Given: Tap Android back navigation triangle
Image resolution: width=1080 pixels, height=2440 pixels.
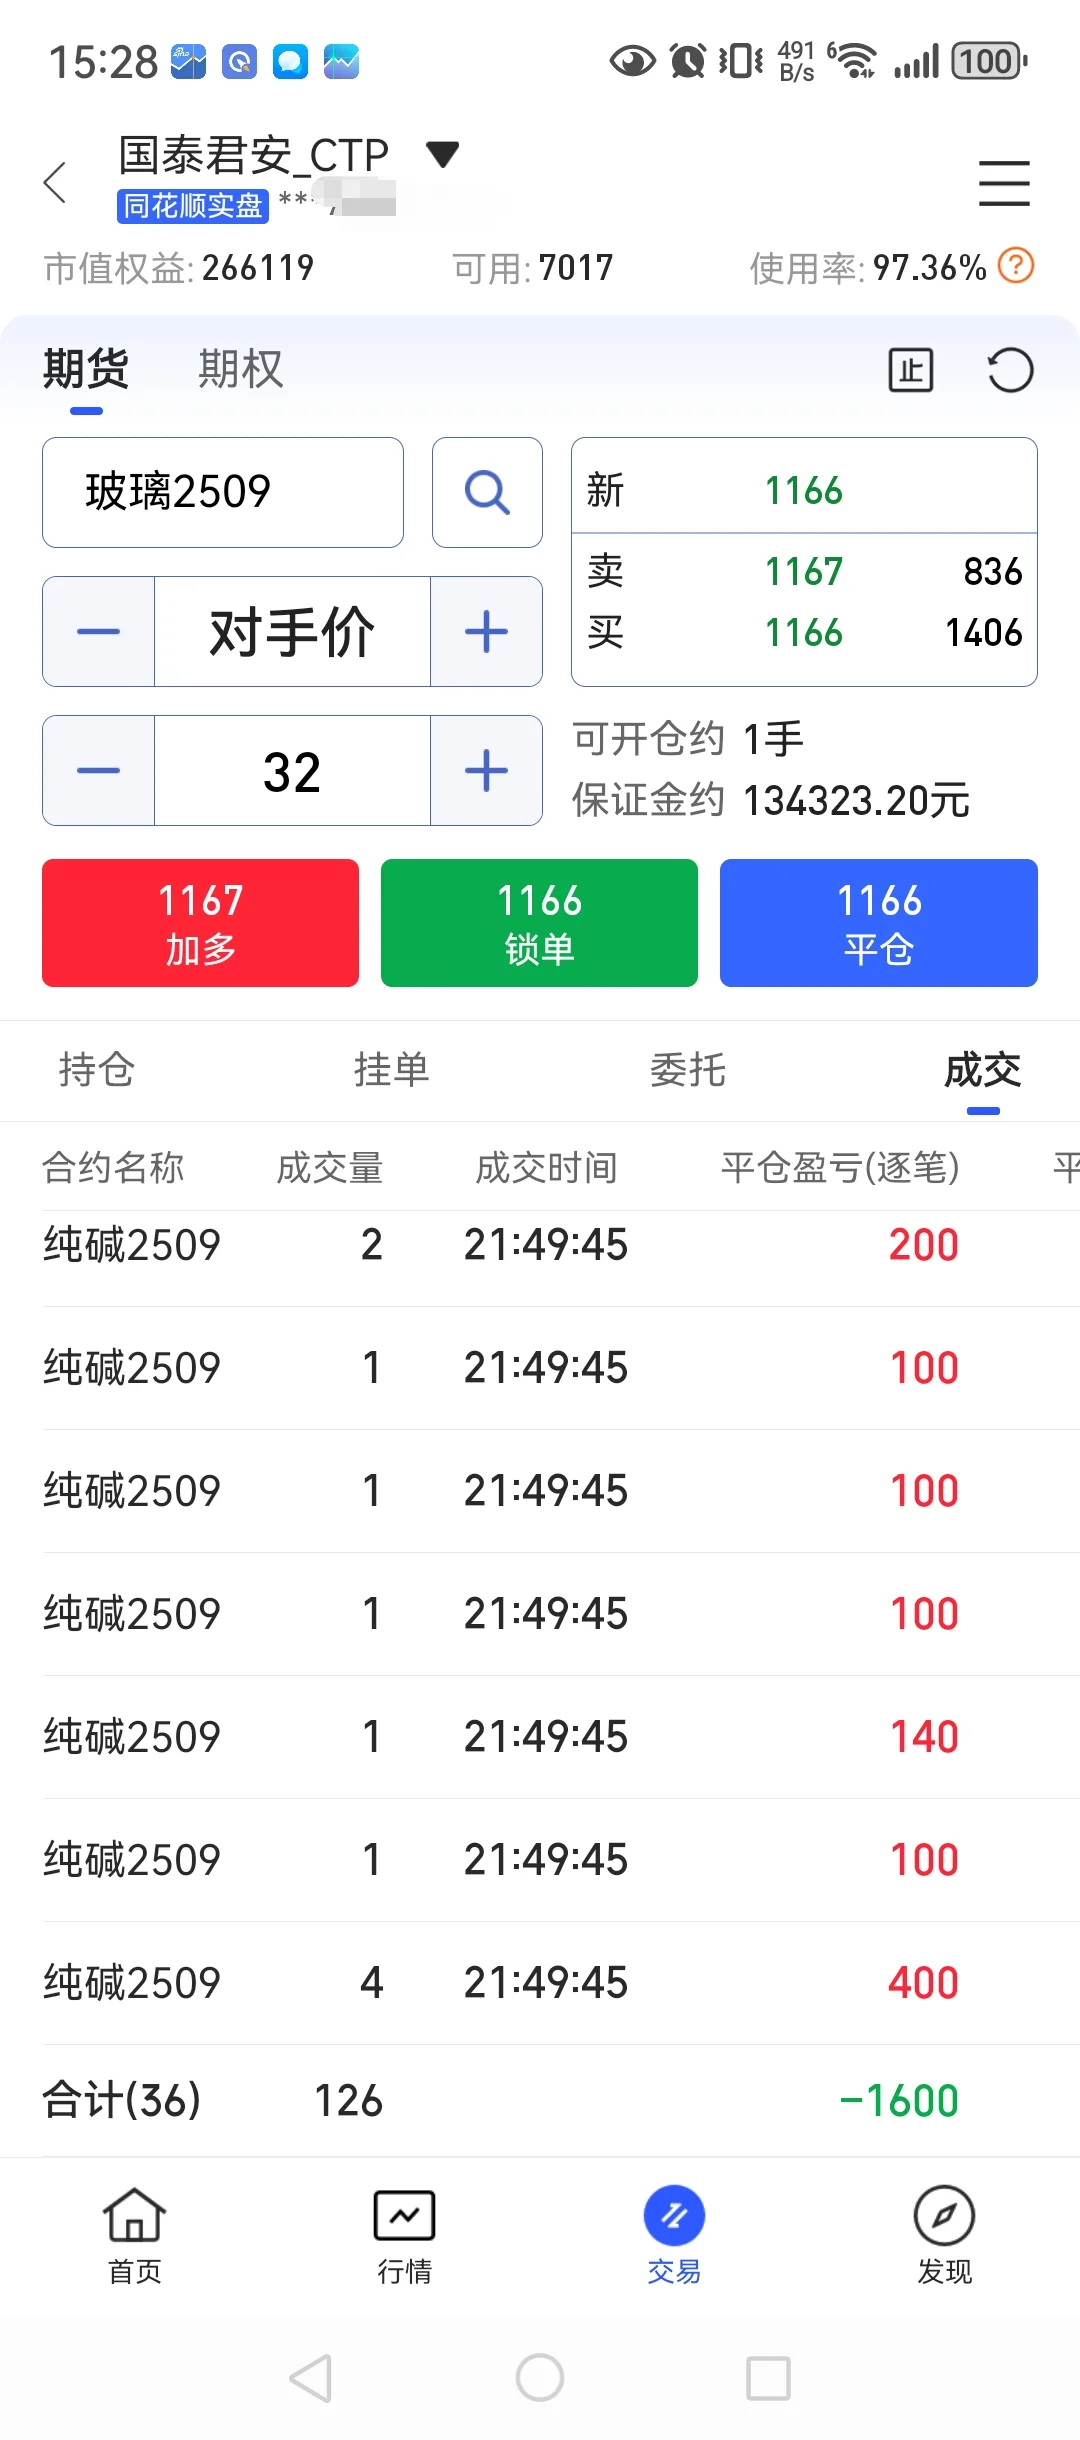Looking at the screenshot, I should click(311, 2378).
